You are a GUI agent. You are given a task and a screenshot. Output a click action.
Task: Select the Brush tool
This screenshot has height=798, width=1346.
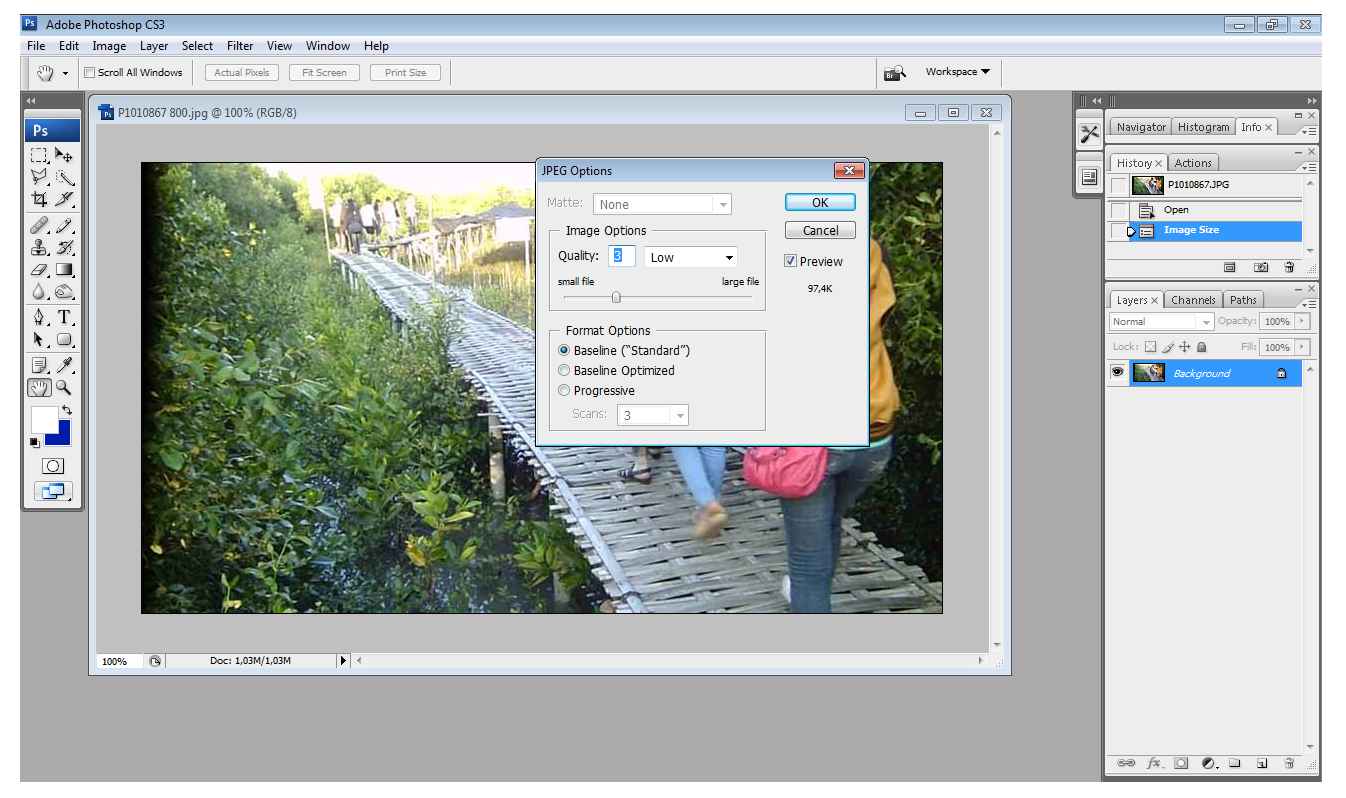(x=63, y=227)
